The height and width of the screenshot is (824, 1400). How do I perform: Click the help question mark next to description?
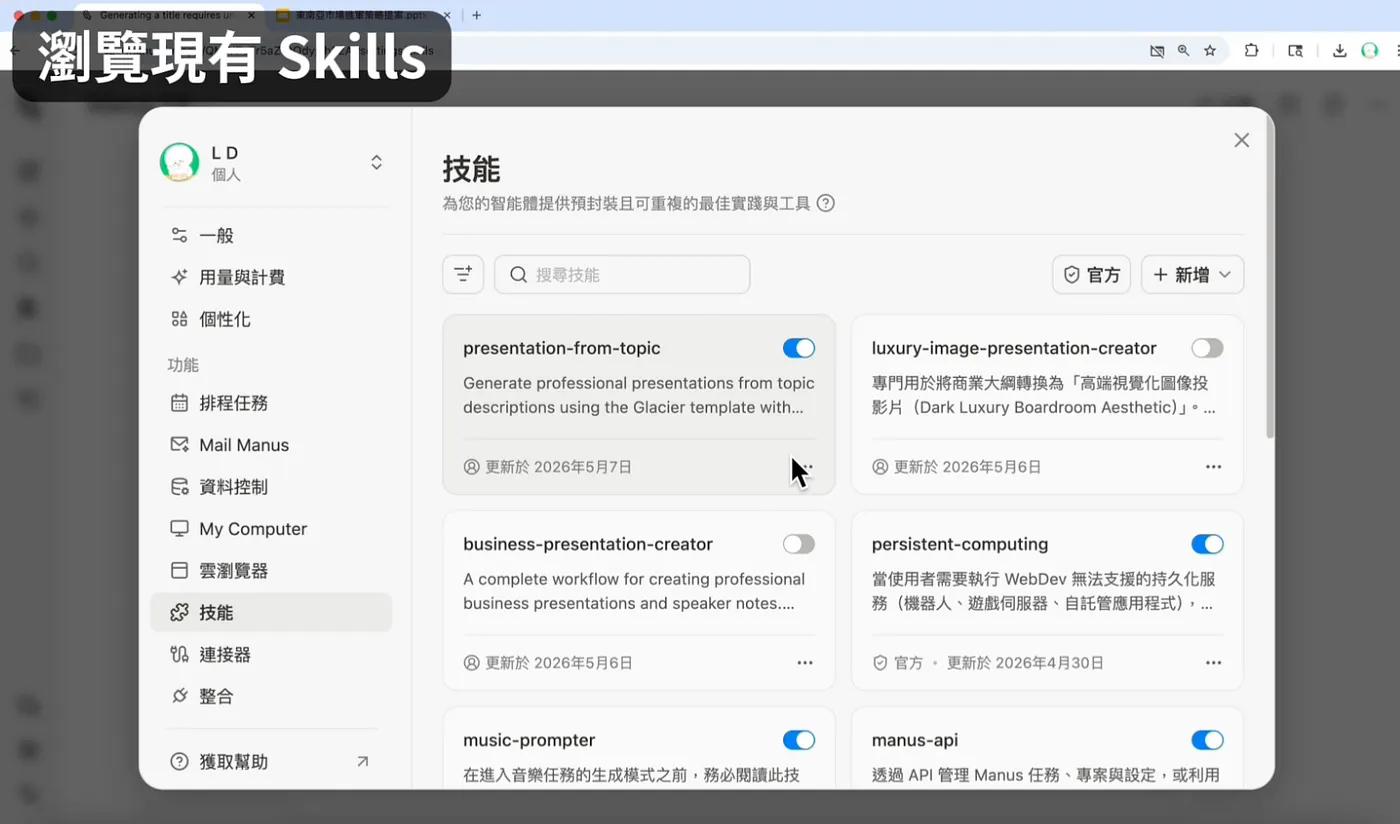coord(825,203)
